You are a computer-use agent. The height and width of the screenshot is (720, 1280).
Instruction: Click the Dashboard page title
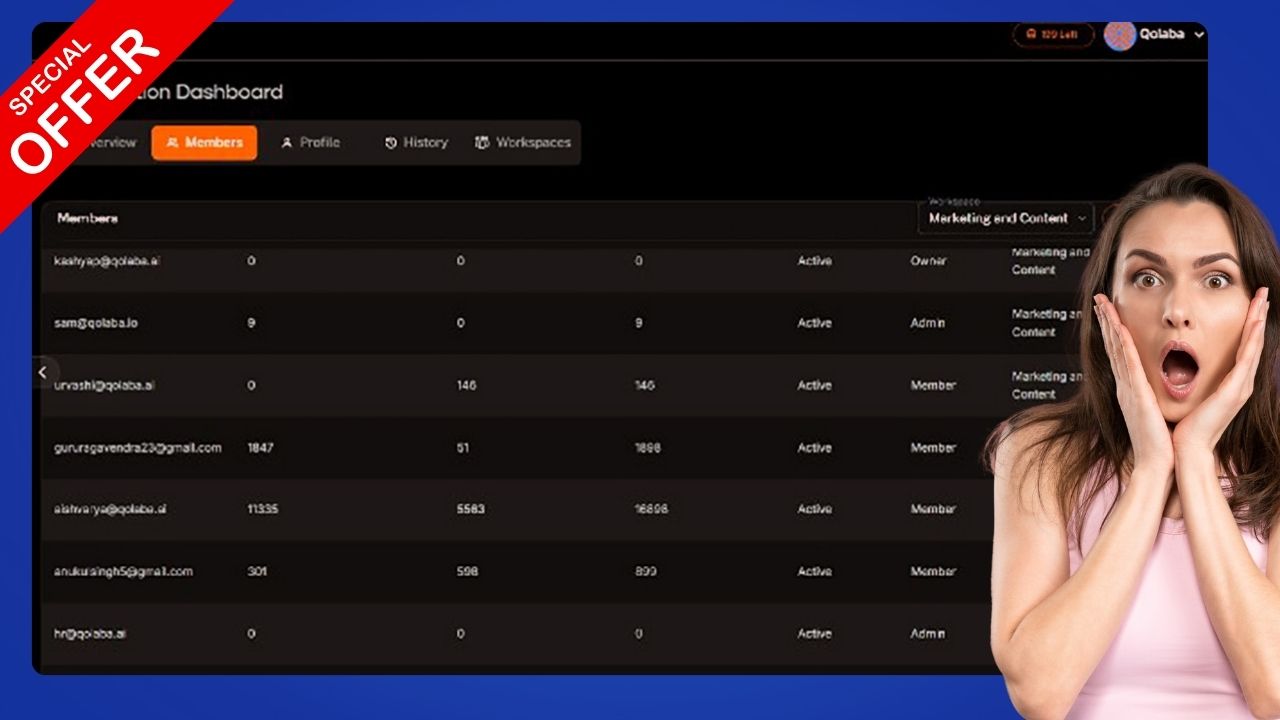(228, 92)
